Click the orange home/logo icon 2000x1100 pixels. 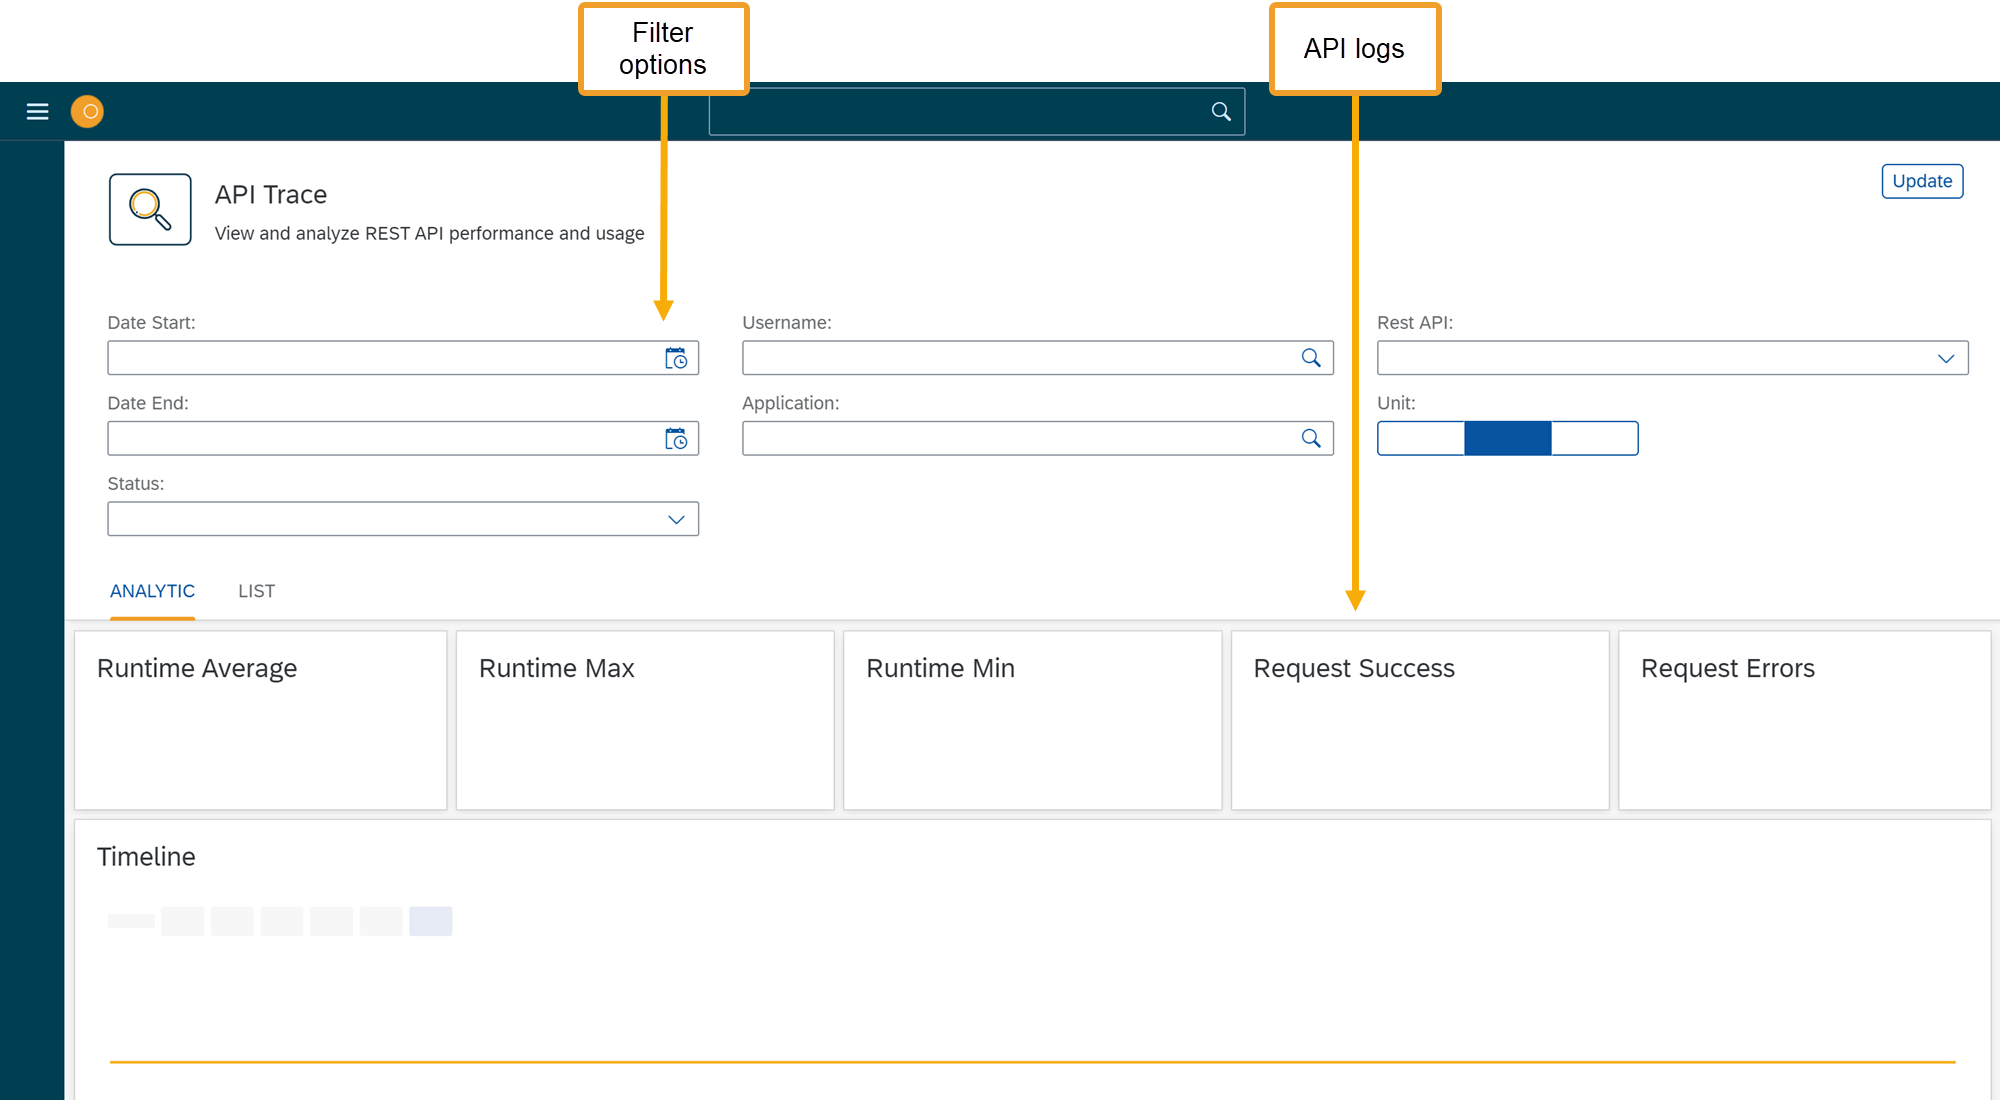(x=89, y=111)
